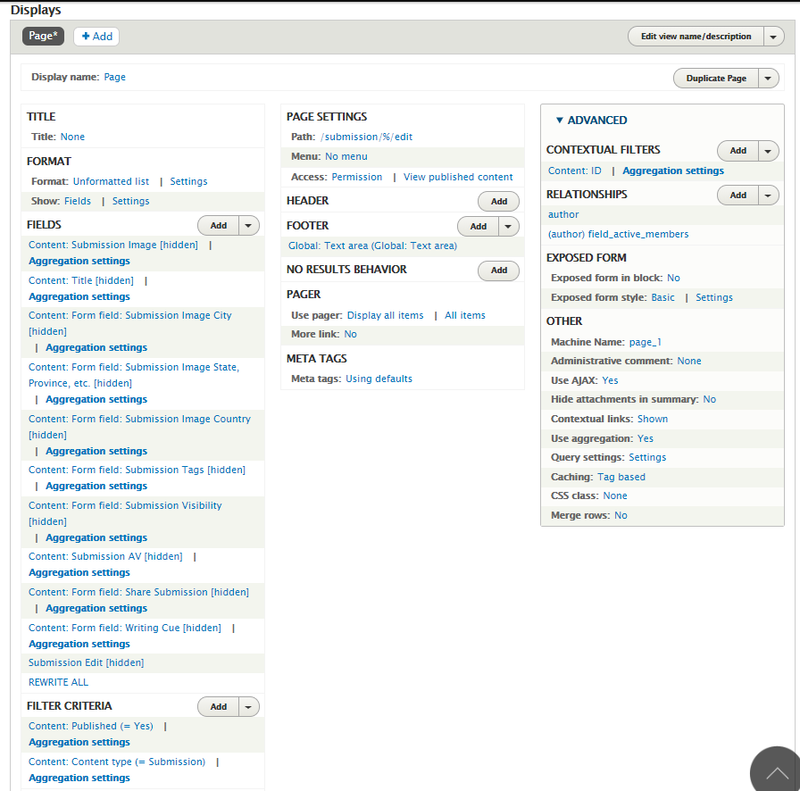Expand the Fields Add dropdown arrow

(249, 226)
